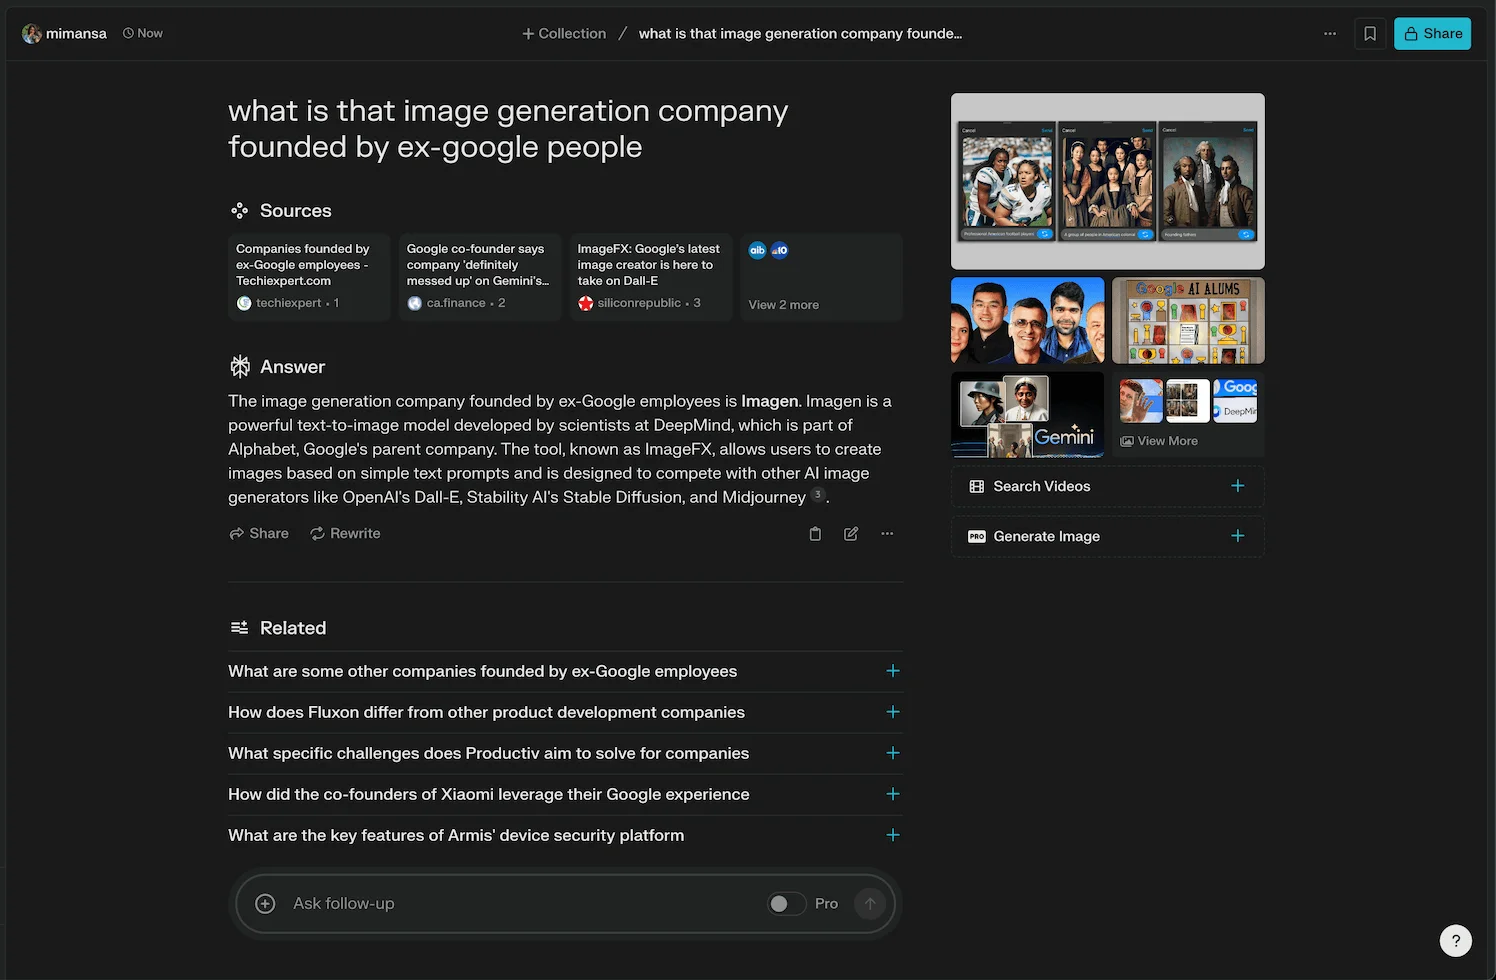
Task: Expand 'What are the key features of Armis' device security platform'
Action: pyautogui.click(x=893, y=835)
